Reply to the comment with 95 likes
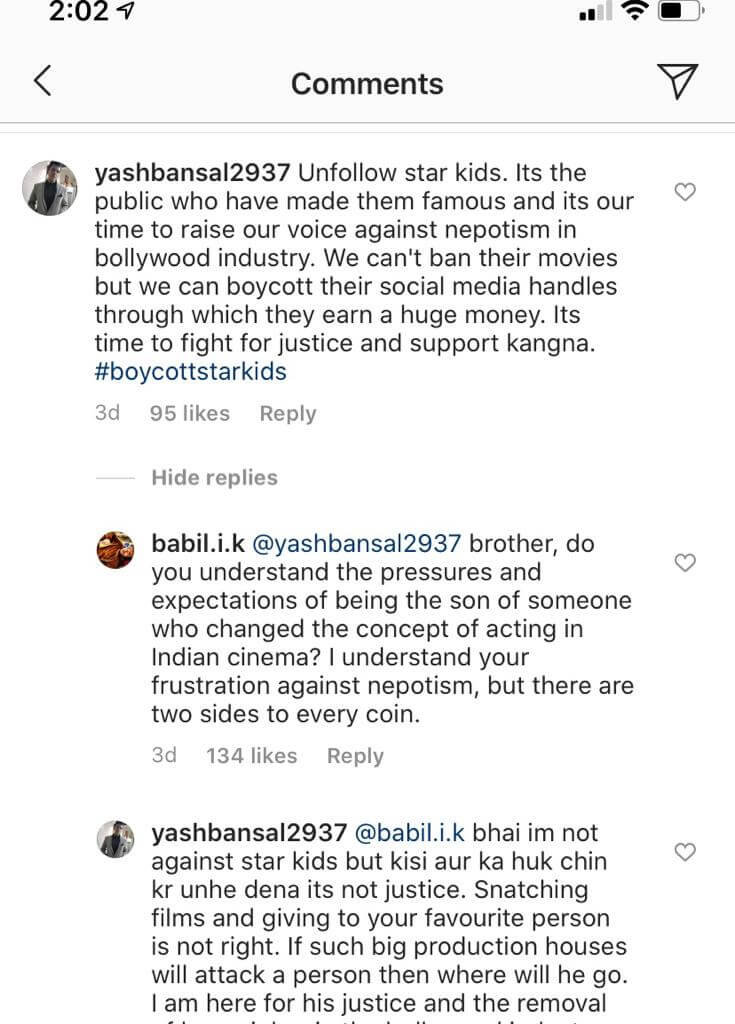The width and height of the screenshot is (735, 1024). 287,414
